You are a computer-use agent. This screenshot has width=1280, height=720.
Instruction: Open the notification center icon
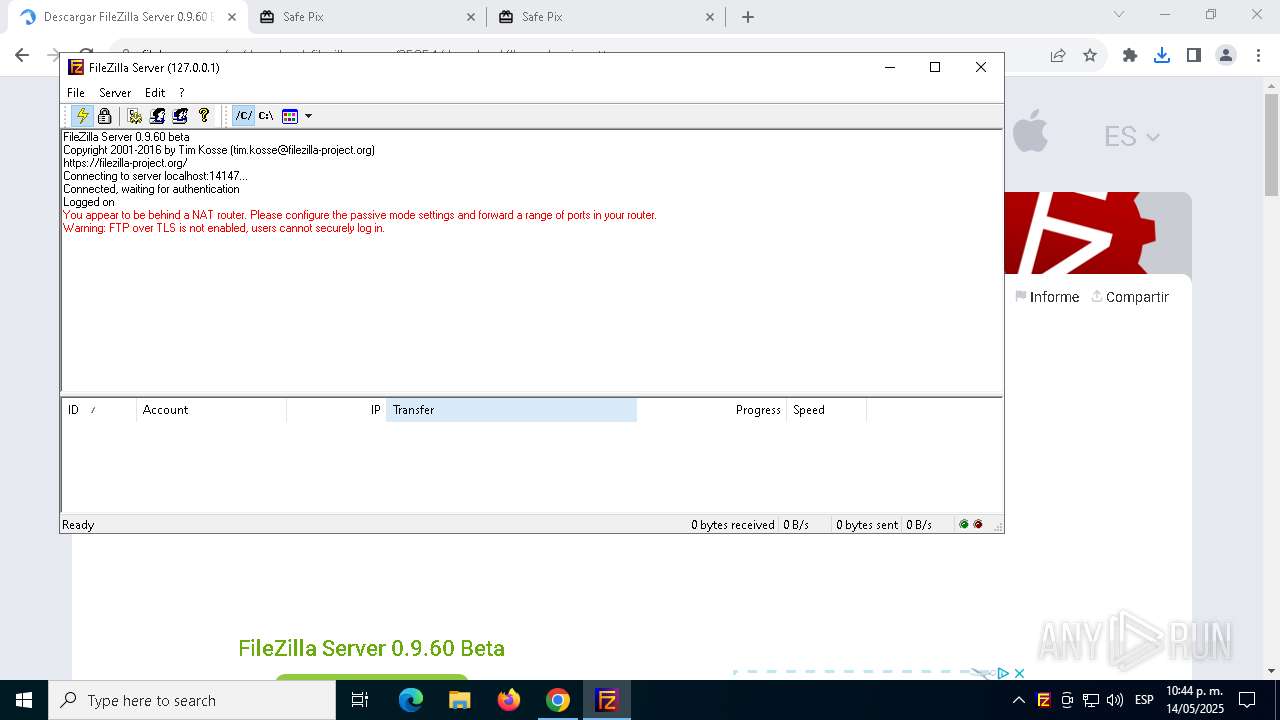[1247, 700]
